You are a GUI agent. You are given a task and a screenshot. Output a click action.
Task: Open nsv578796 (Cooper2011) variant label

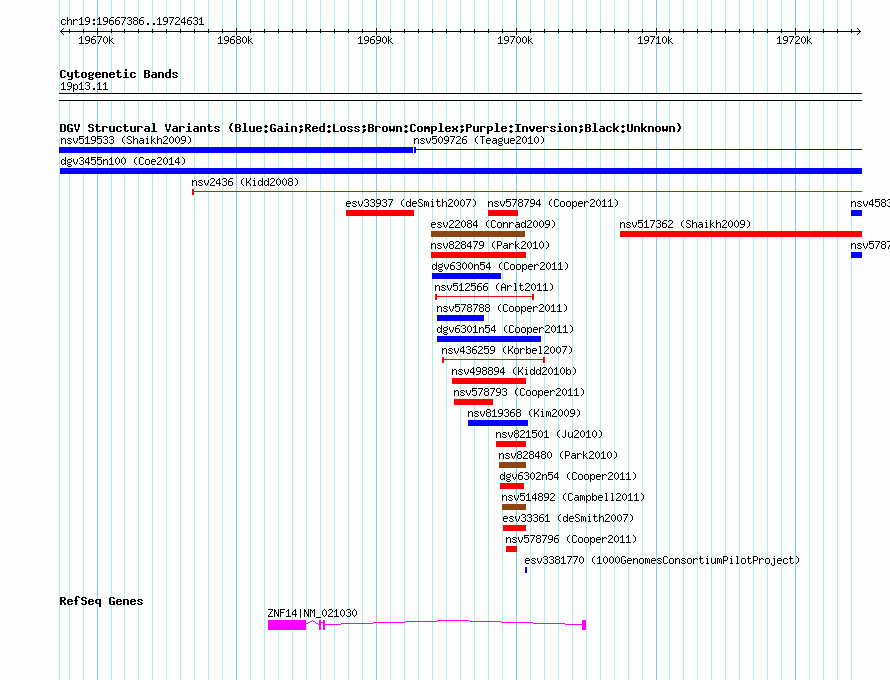click(571, 539)
